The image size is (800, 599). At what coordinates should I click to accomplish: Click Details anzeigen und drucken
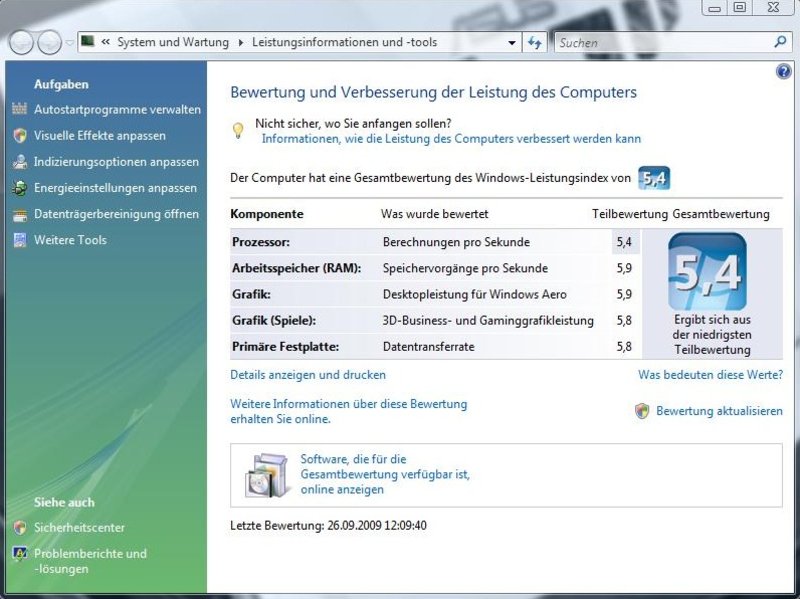pyautogui.click(x=308, y=375)
